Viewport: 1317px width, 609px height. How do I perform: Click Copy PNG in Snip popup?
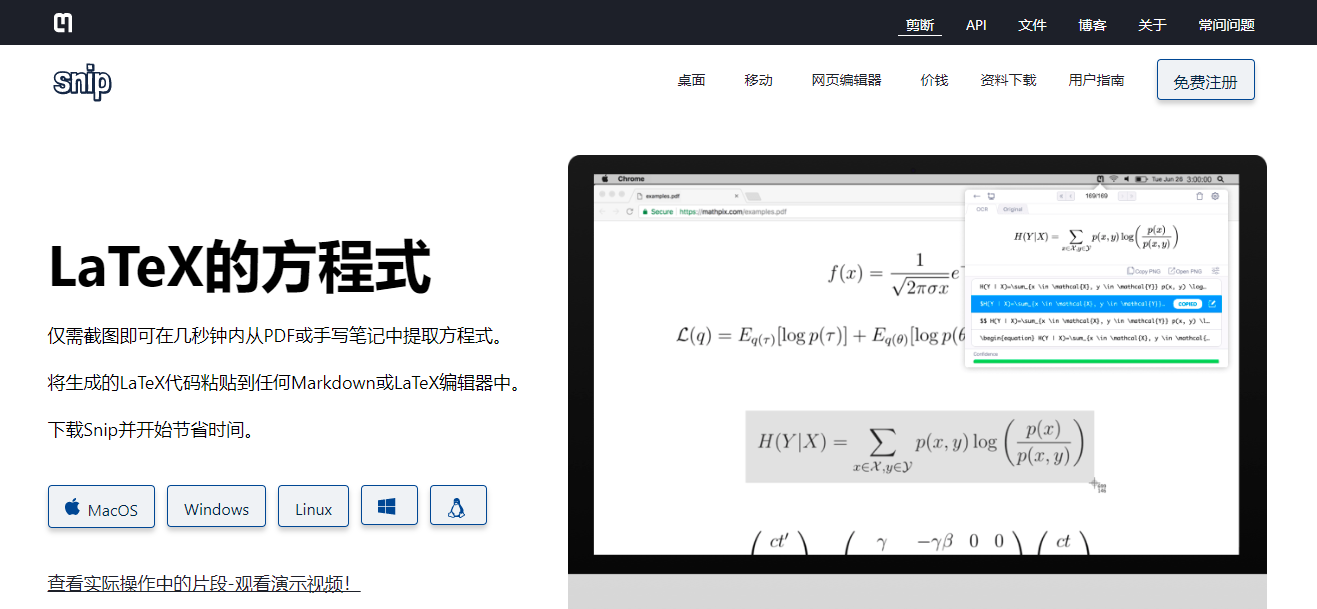click(1143, 271)
